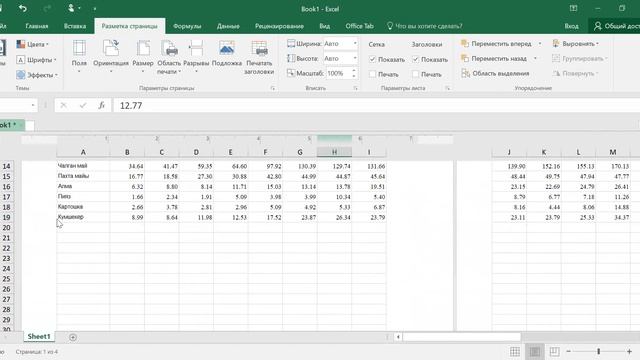Open the Fonts theme menu
The width and height of the screenshot is (640, 360).
coord(36,60)
